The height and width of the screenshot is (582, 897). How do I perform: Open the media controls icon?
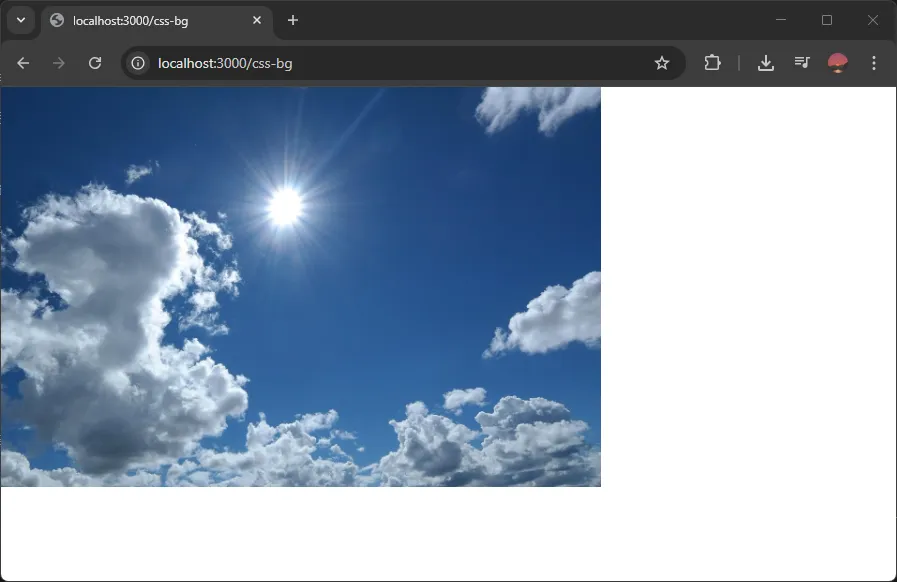(x=801, y=62)
